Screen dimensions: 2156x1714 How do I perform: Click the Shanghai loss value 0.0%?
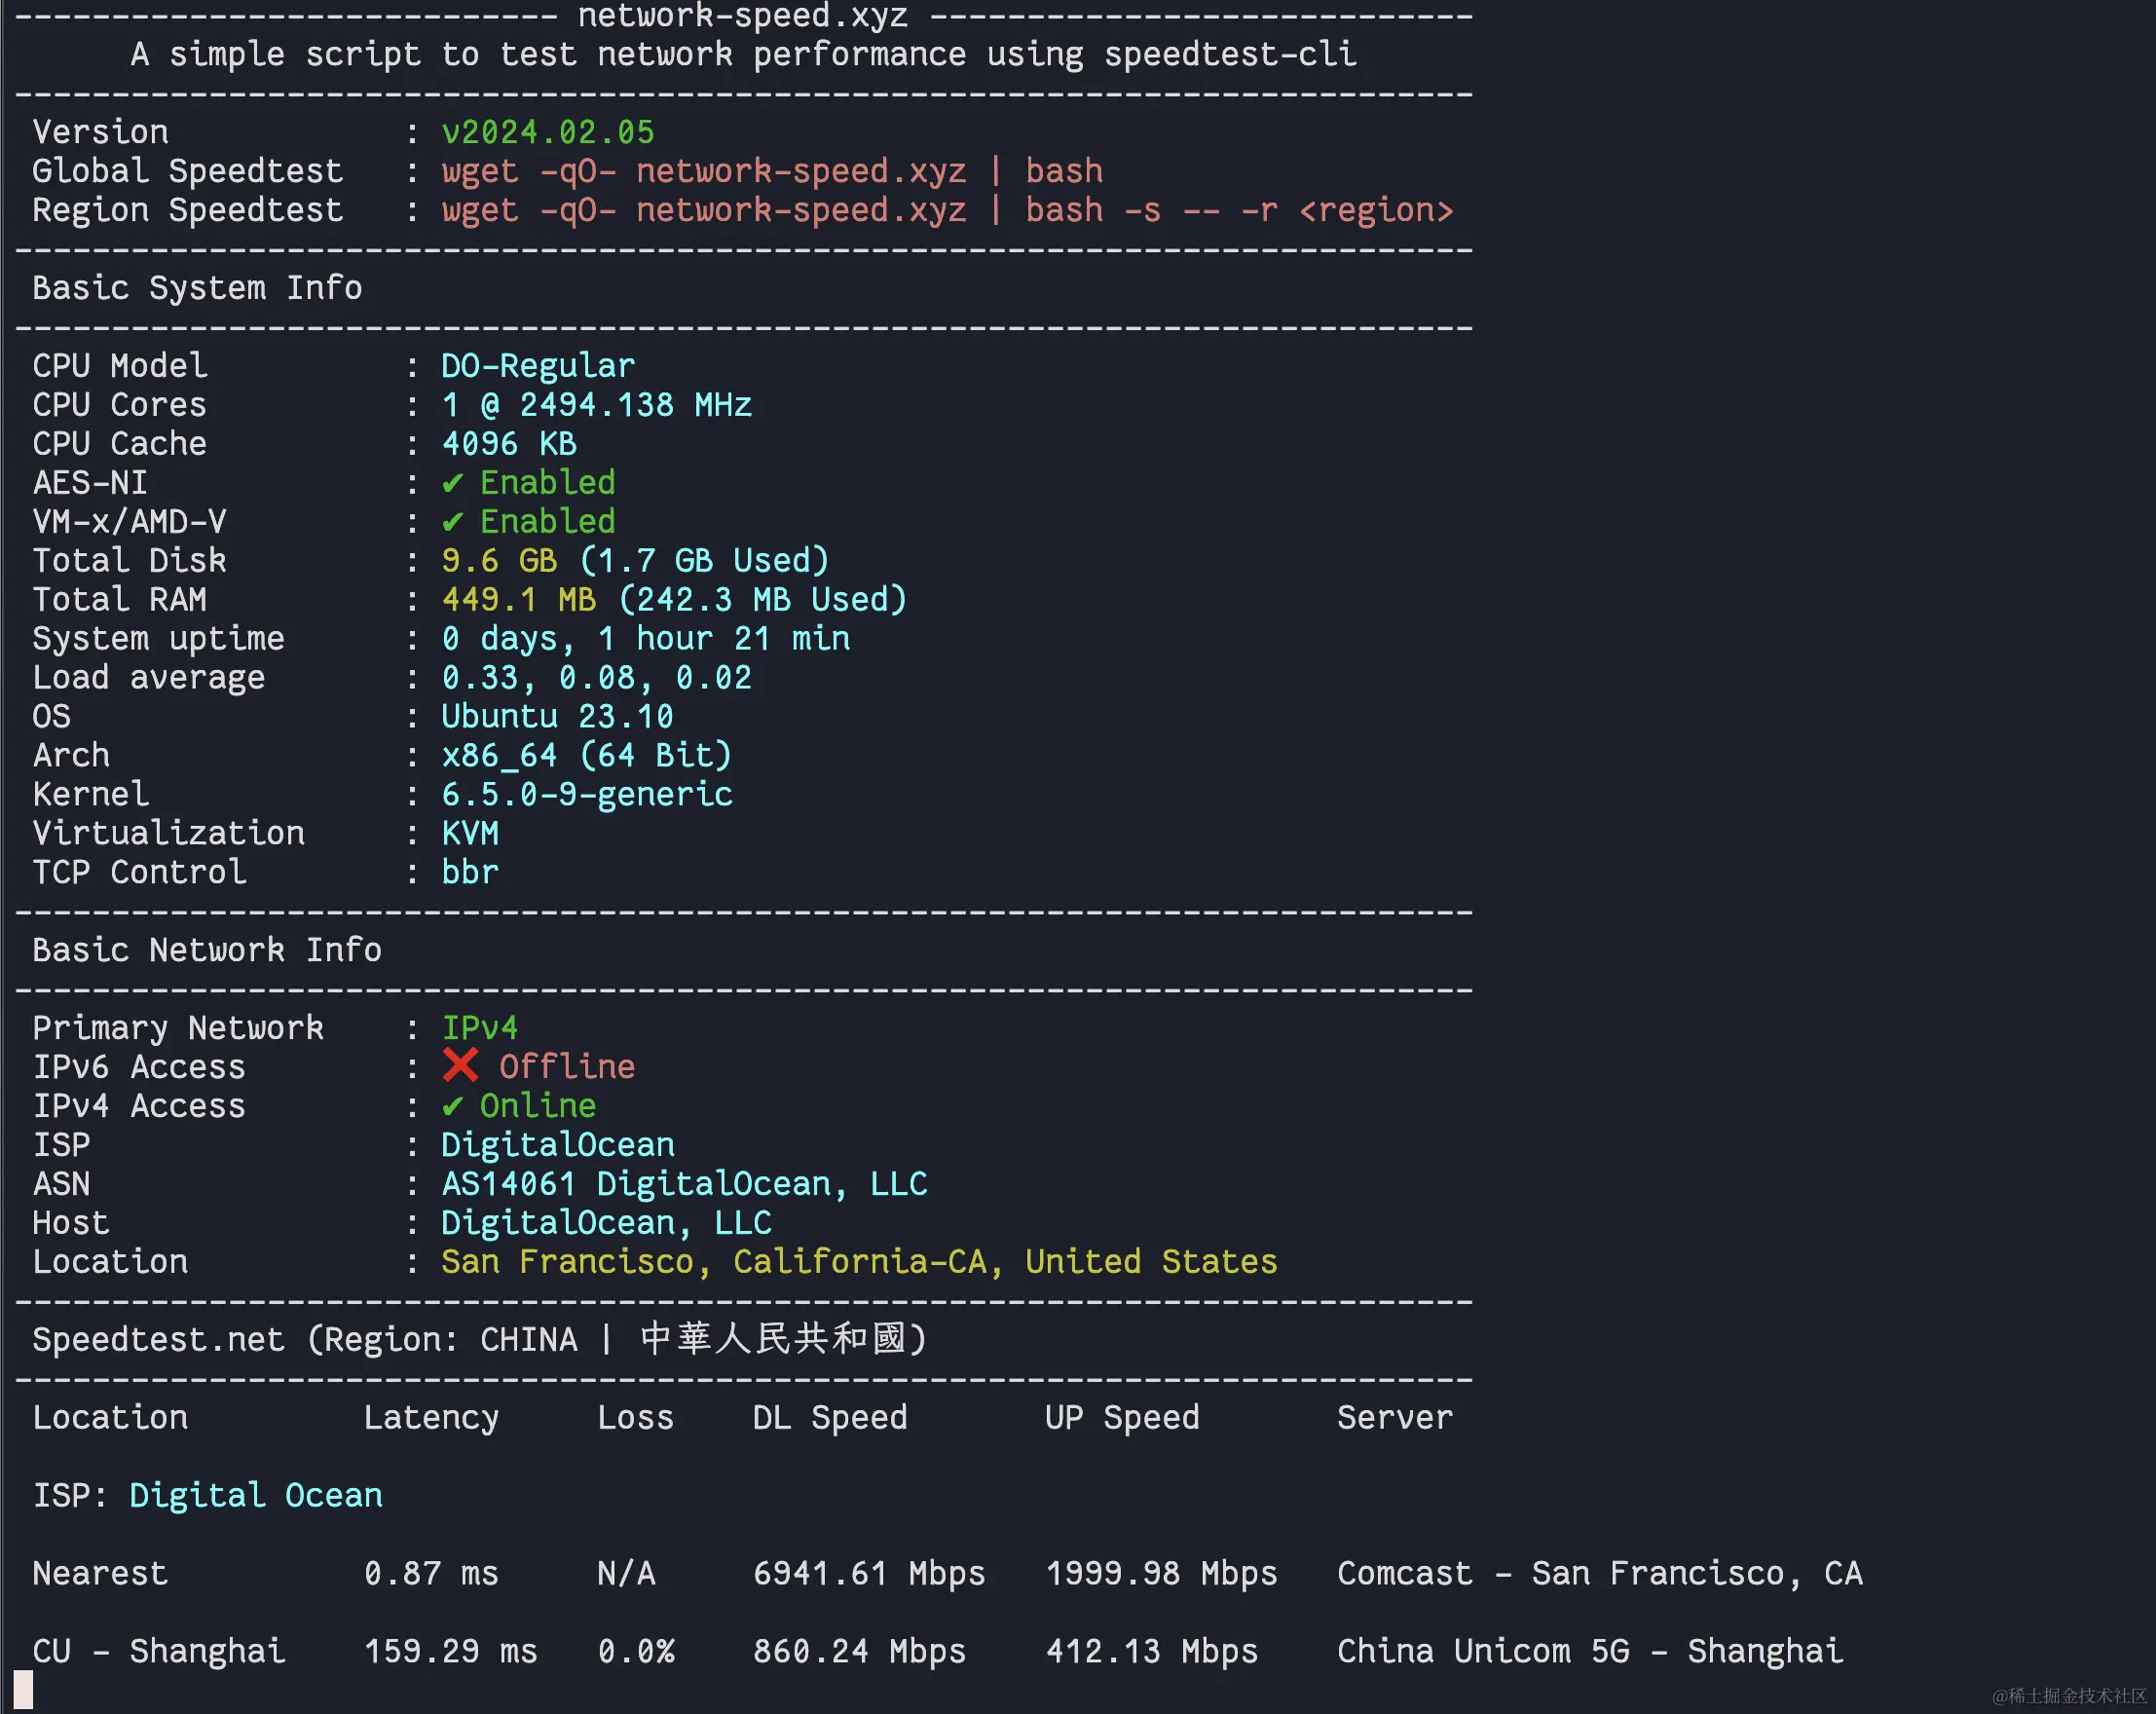(635, 1652)
